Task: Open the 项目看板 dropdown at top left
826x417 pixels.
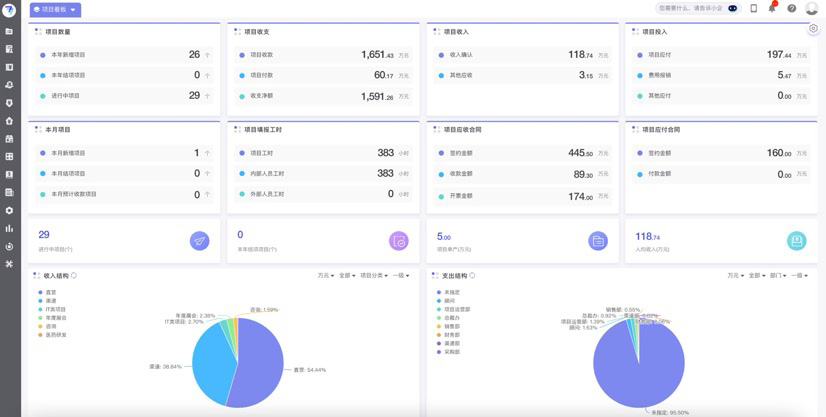Action: (55, 9)
